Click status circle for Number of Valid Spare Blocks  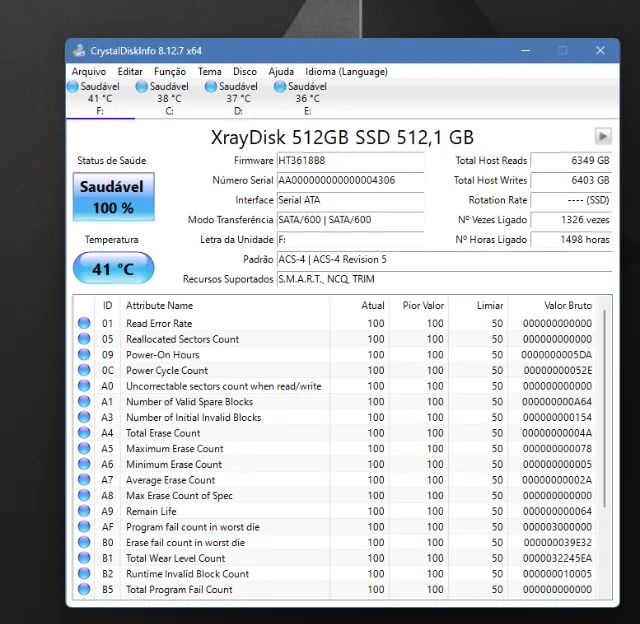tap(84, 402)
